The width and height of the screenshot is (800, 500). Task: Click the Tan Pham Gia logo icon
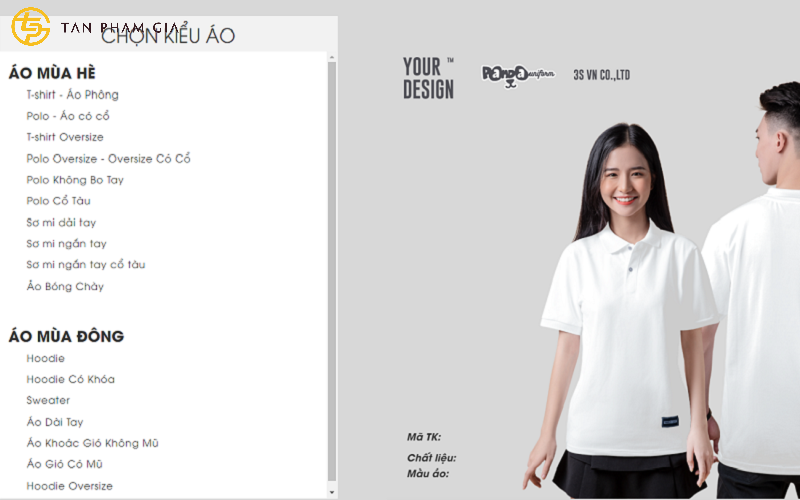coord(30,27)
